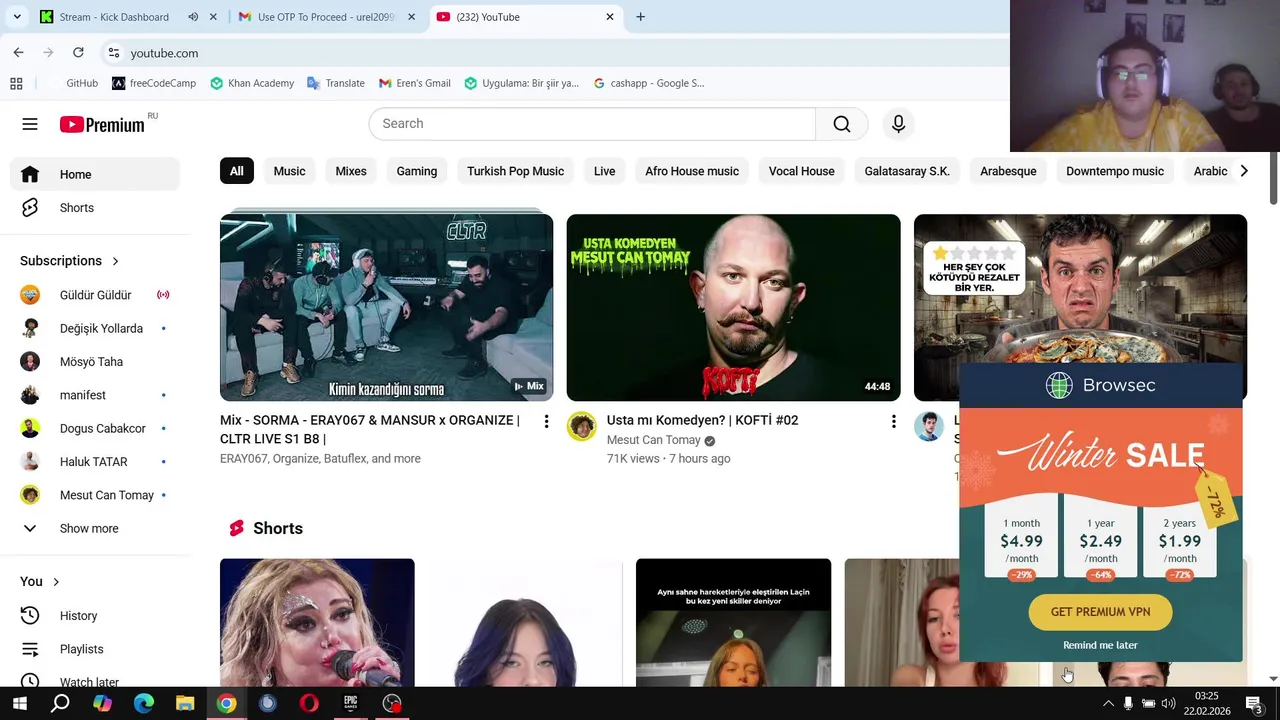
Task: Select the Music filter chip
Action: [x=289, y=171]
